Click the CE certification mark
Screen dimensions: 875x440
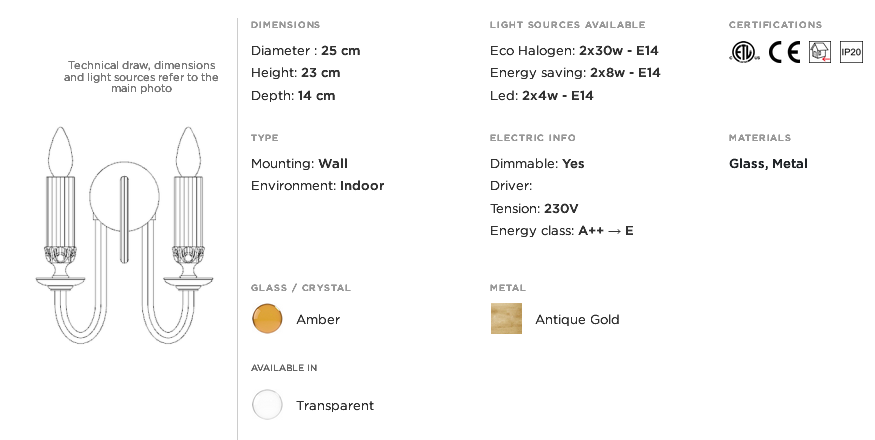785,52
